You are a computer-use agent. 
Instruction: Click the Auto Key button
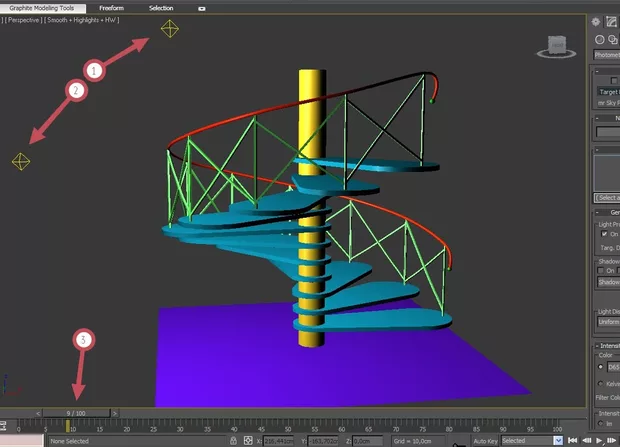click(485, 440)
